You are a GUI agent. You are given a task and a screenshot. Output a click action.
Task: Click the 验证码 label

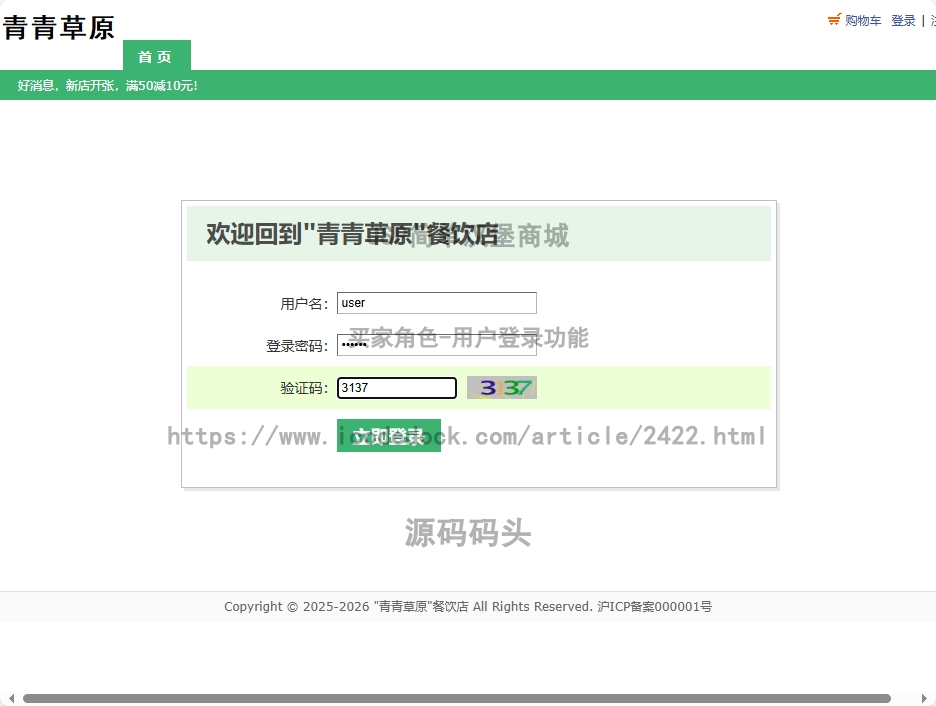[x=304, y=389]
